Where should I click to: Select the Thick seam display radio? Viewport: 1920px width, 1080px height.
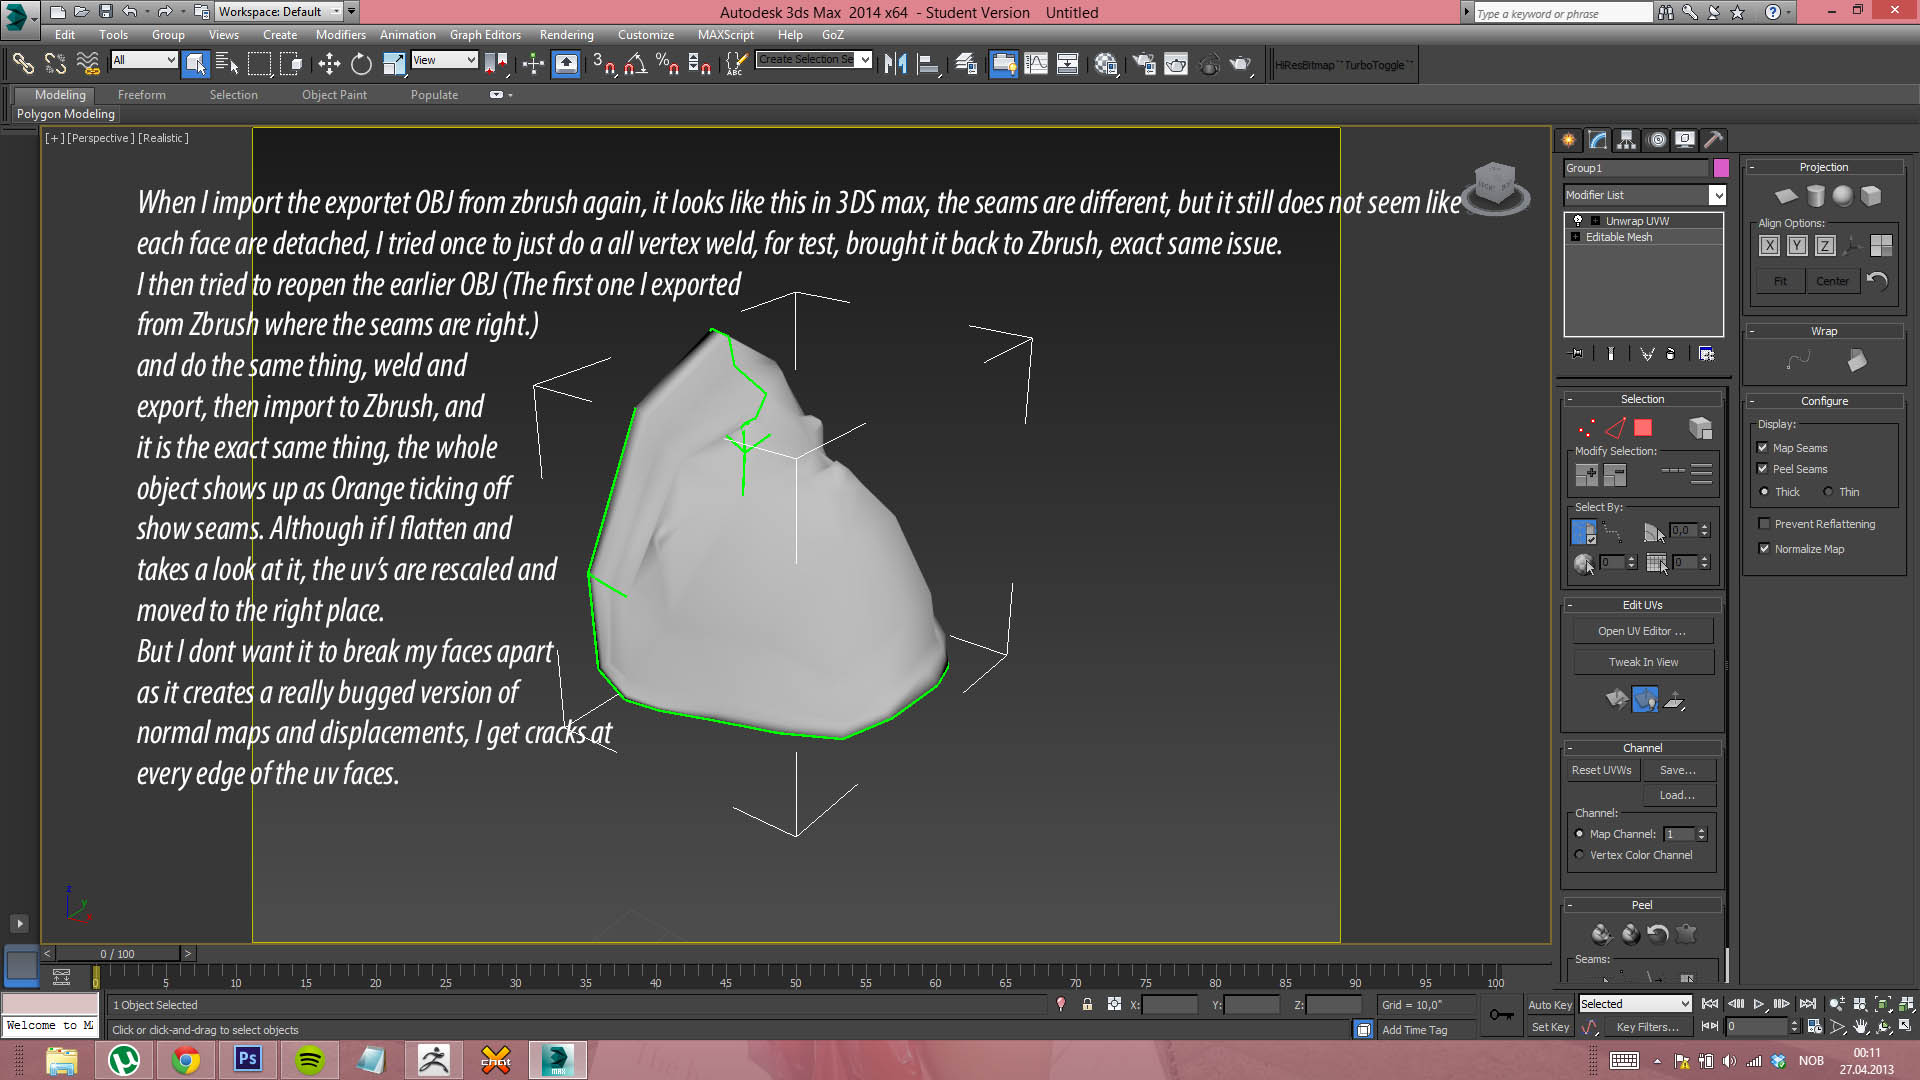pos(1765,491)
